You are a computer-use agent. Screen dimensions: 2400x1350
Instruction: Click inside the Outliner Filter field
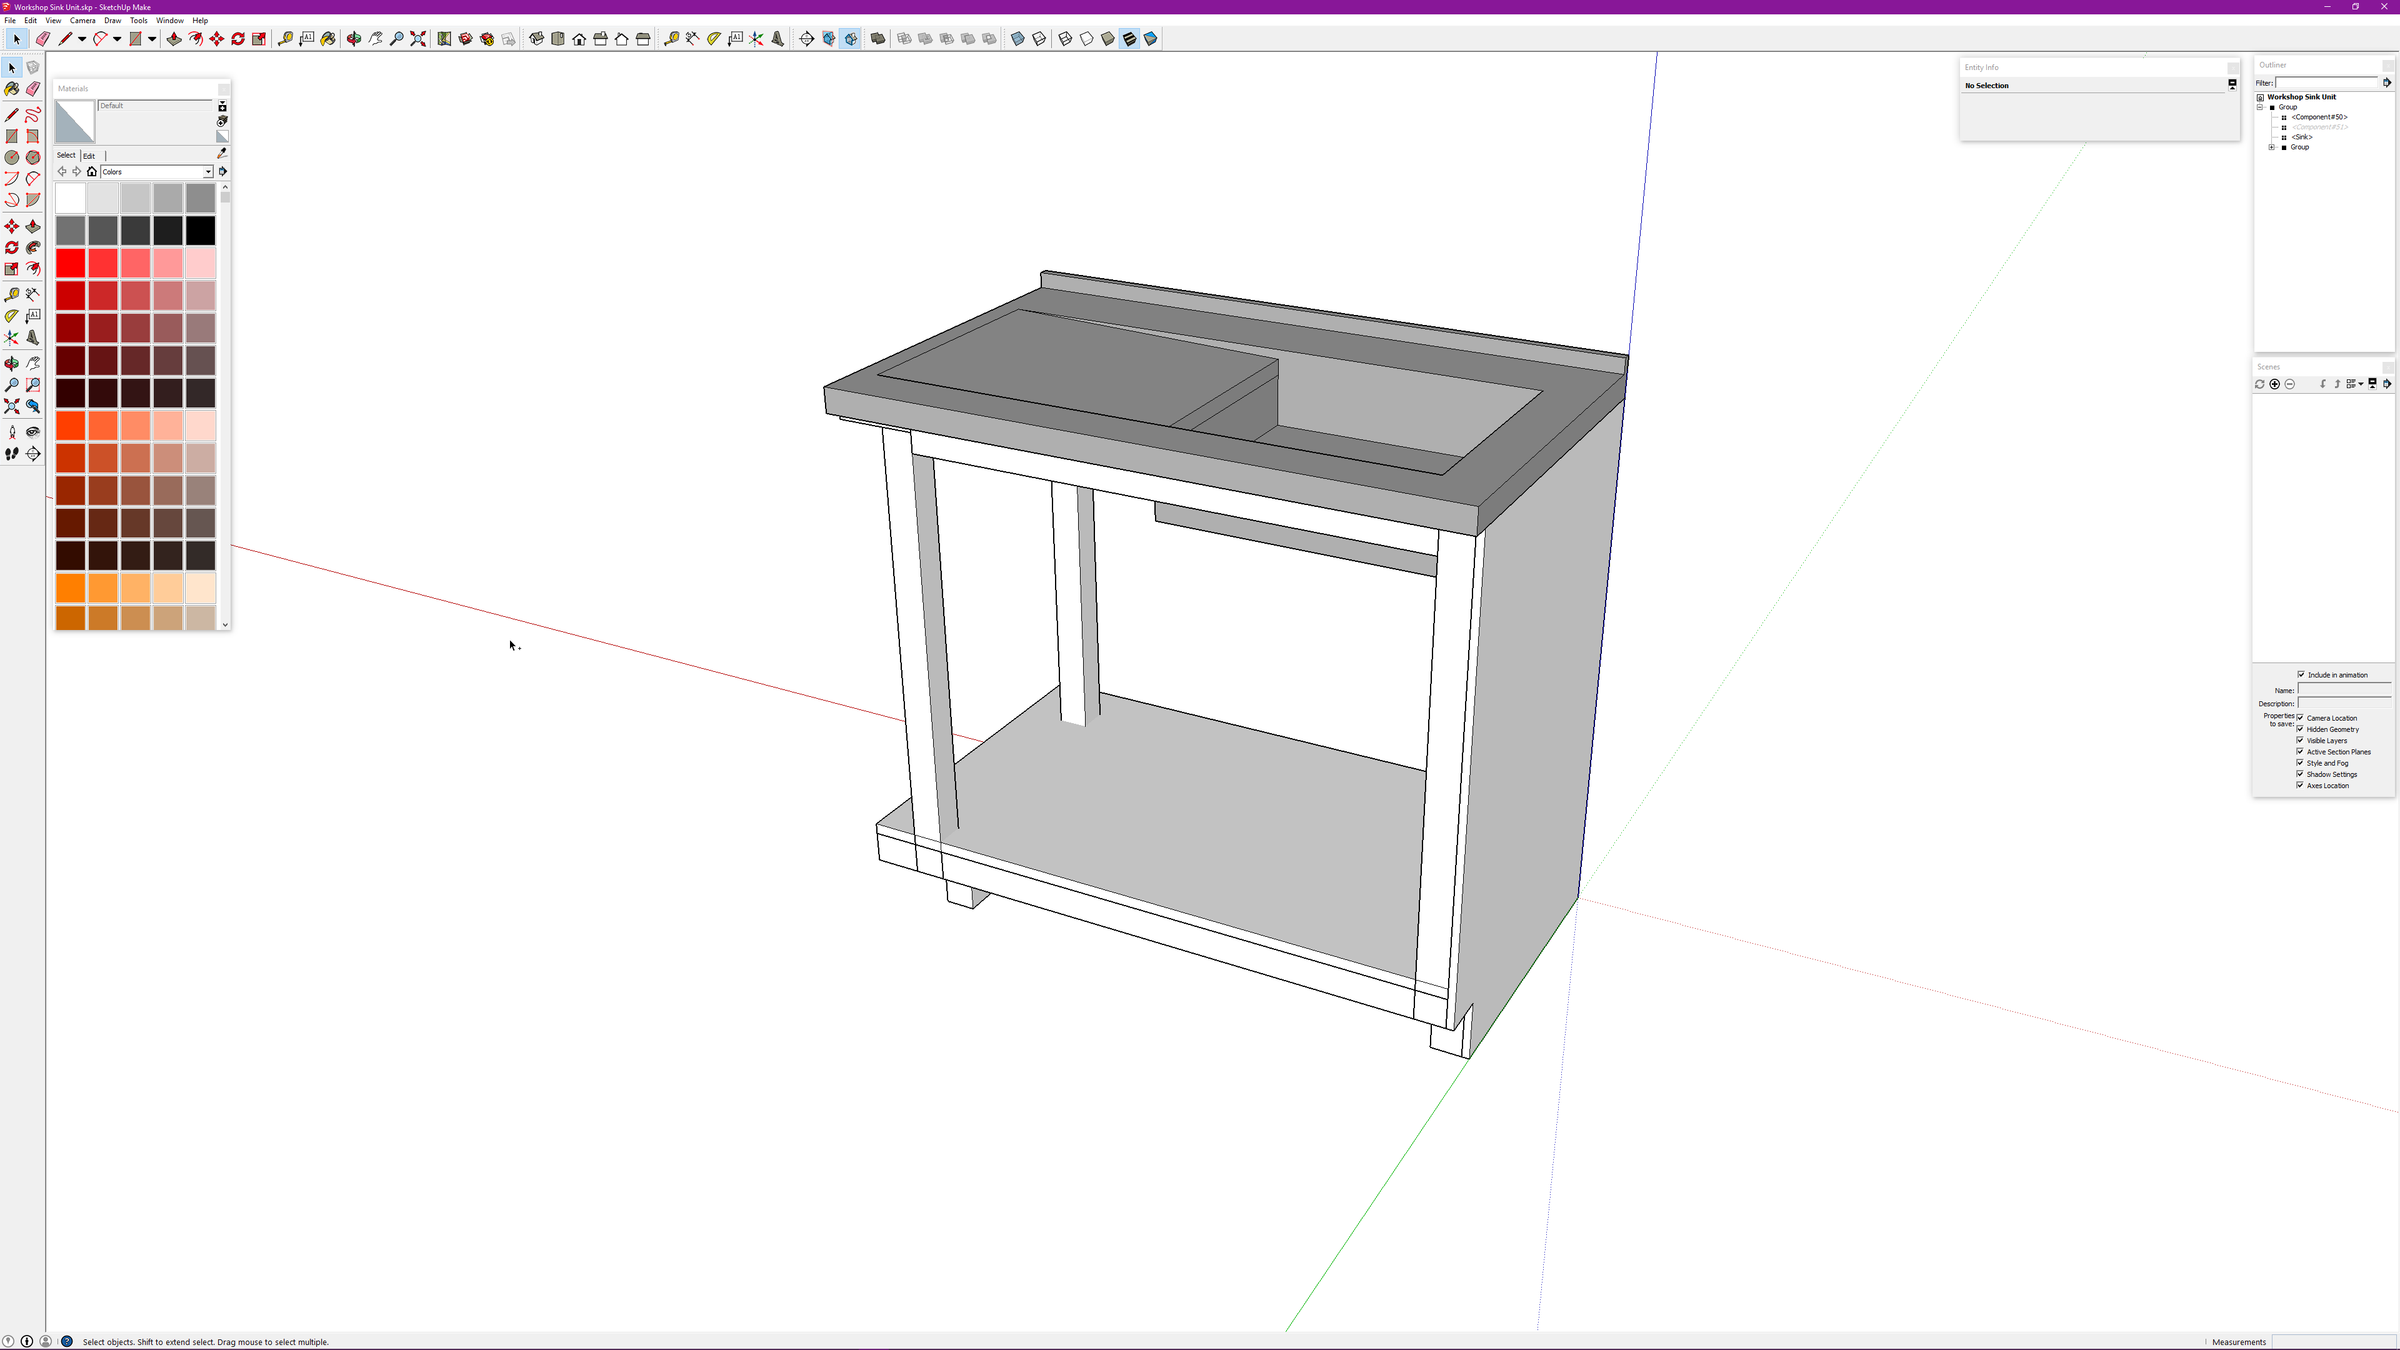tap(2326, 82)
